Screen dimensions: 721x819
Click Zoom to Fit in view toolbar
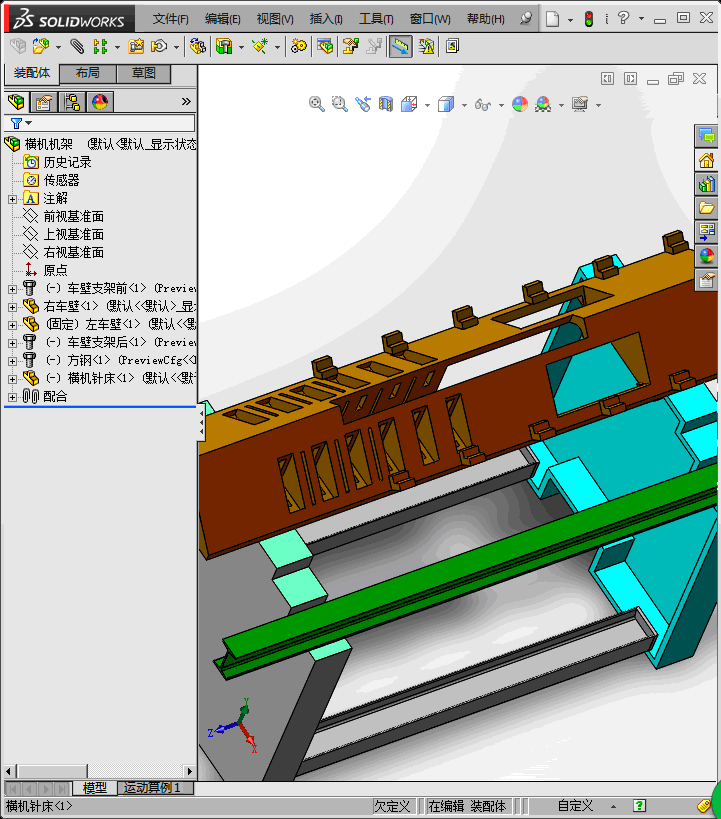click(x=317, y=104)
